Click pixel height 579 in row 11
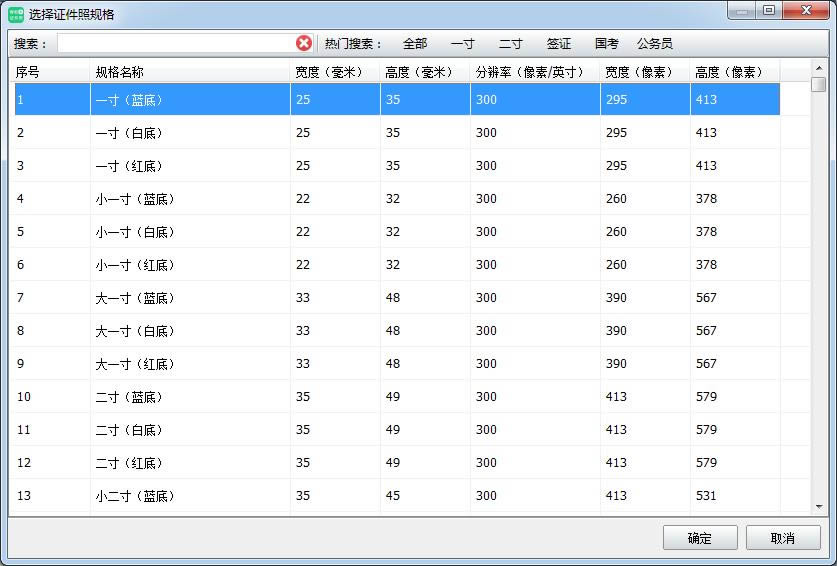Viewport: 837px width, 566px height. 735,430
